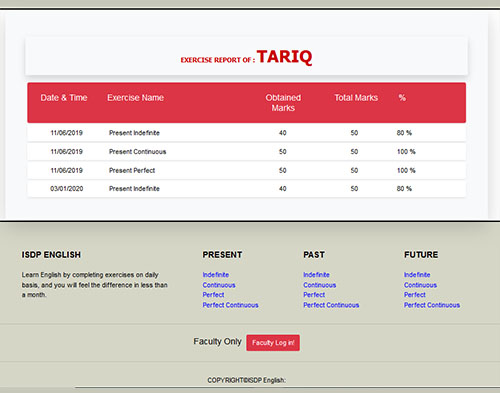
Task: Open Future Perfect footer link
Action: pyautogui.click(x=415, y=295)
